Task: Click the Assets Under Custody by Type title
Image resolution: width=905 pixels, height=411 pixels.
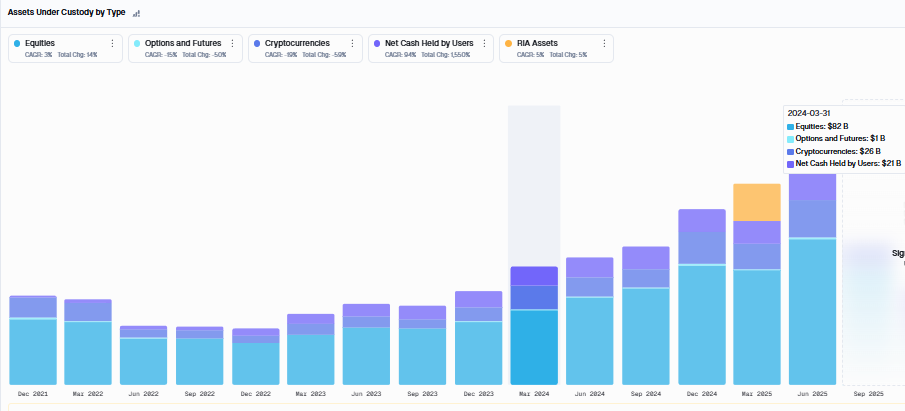Action: [x=66, y=12]
